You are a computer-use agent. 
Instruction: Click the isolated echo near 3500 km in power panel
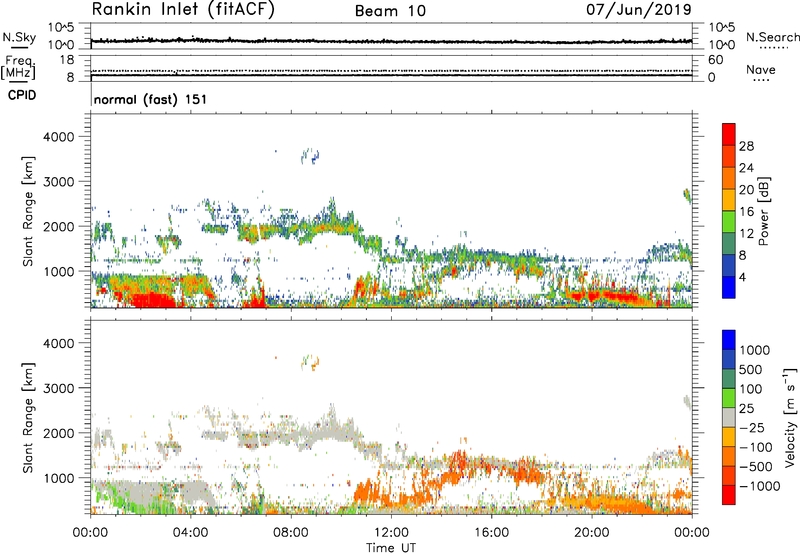(310, 156)
